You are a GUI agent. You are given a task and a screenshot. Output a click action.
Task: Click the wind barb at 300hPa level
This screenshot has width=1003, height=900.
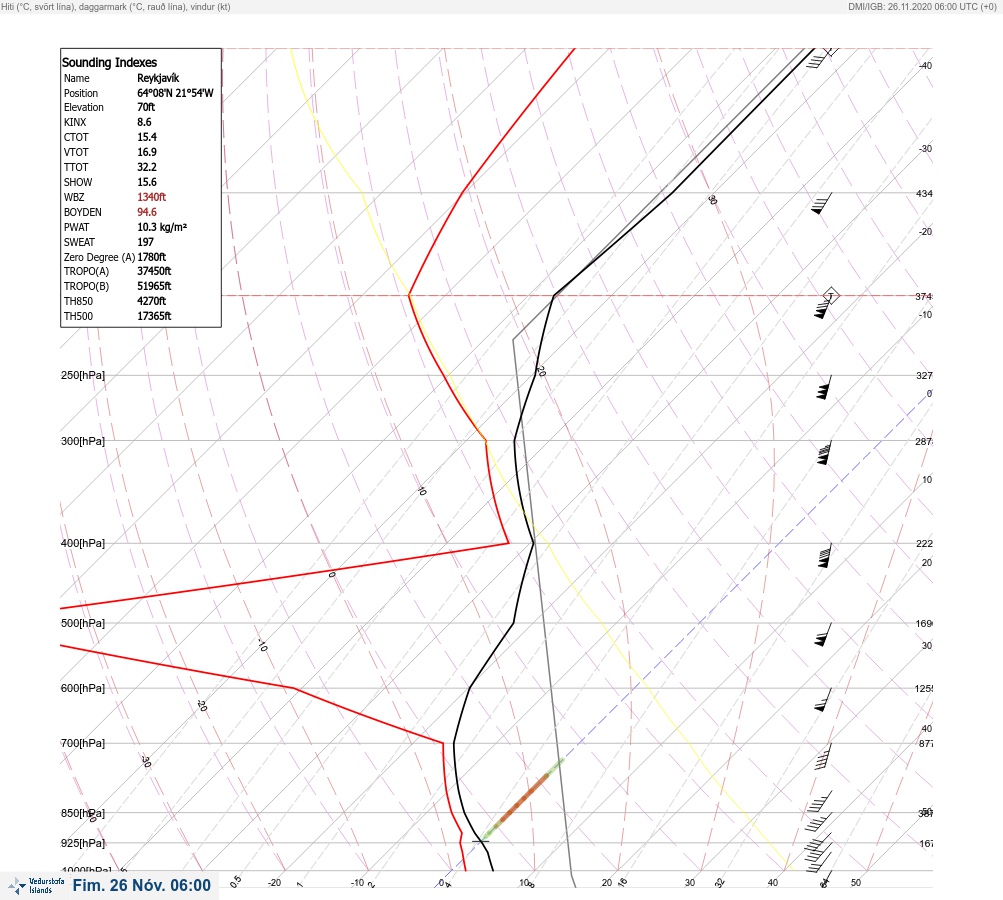[x=824, y=453]
